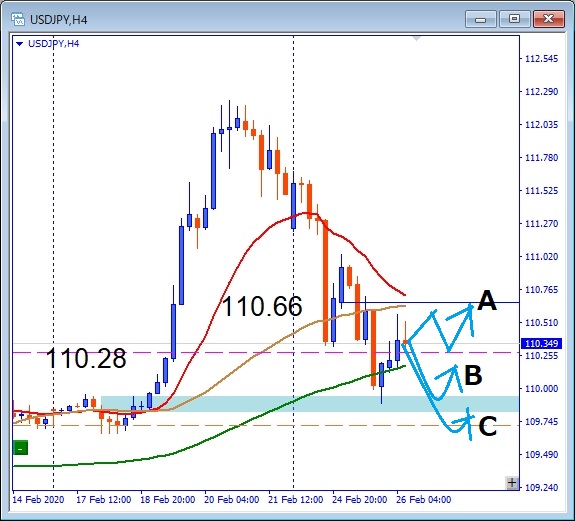Click the 111.780 price scale value
575x521 pixels.
click(x=542, y=158)
